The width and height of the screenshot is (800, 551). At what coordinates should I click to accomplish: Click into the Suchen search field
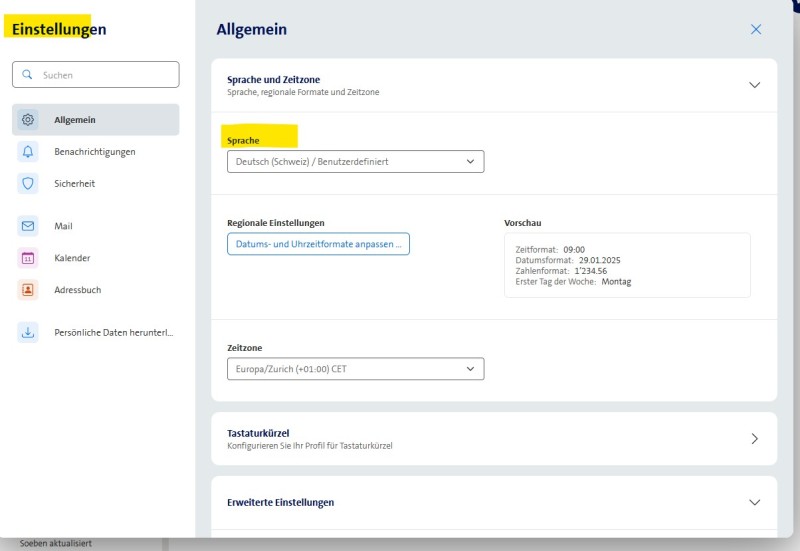pos(105,75)
